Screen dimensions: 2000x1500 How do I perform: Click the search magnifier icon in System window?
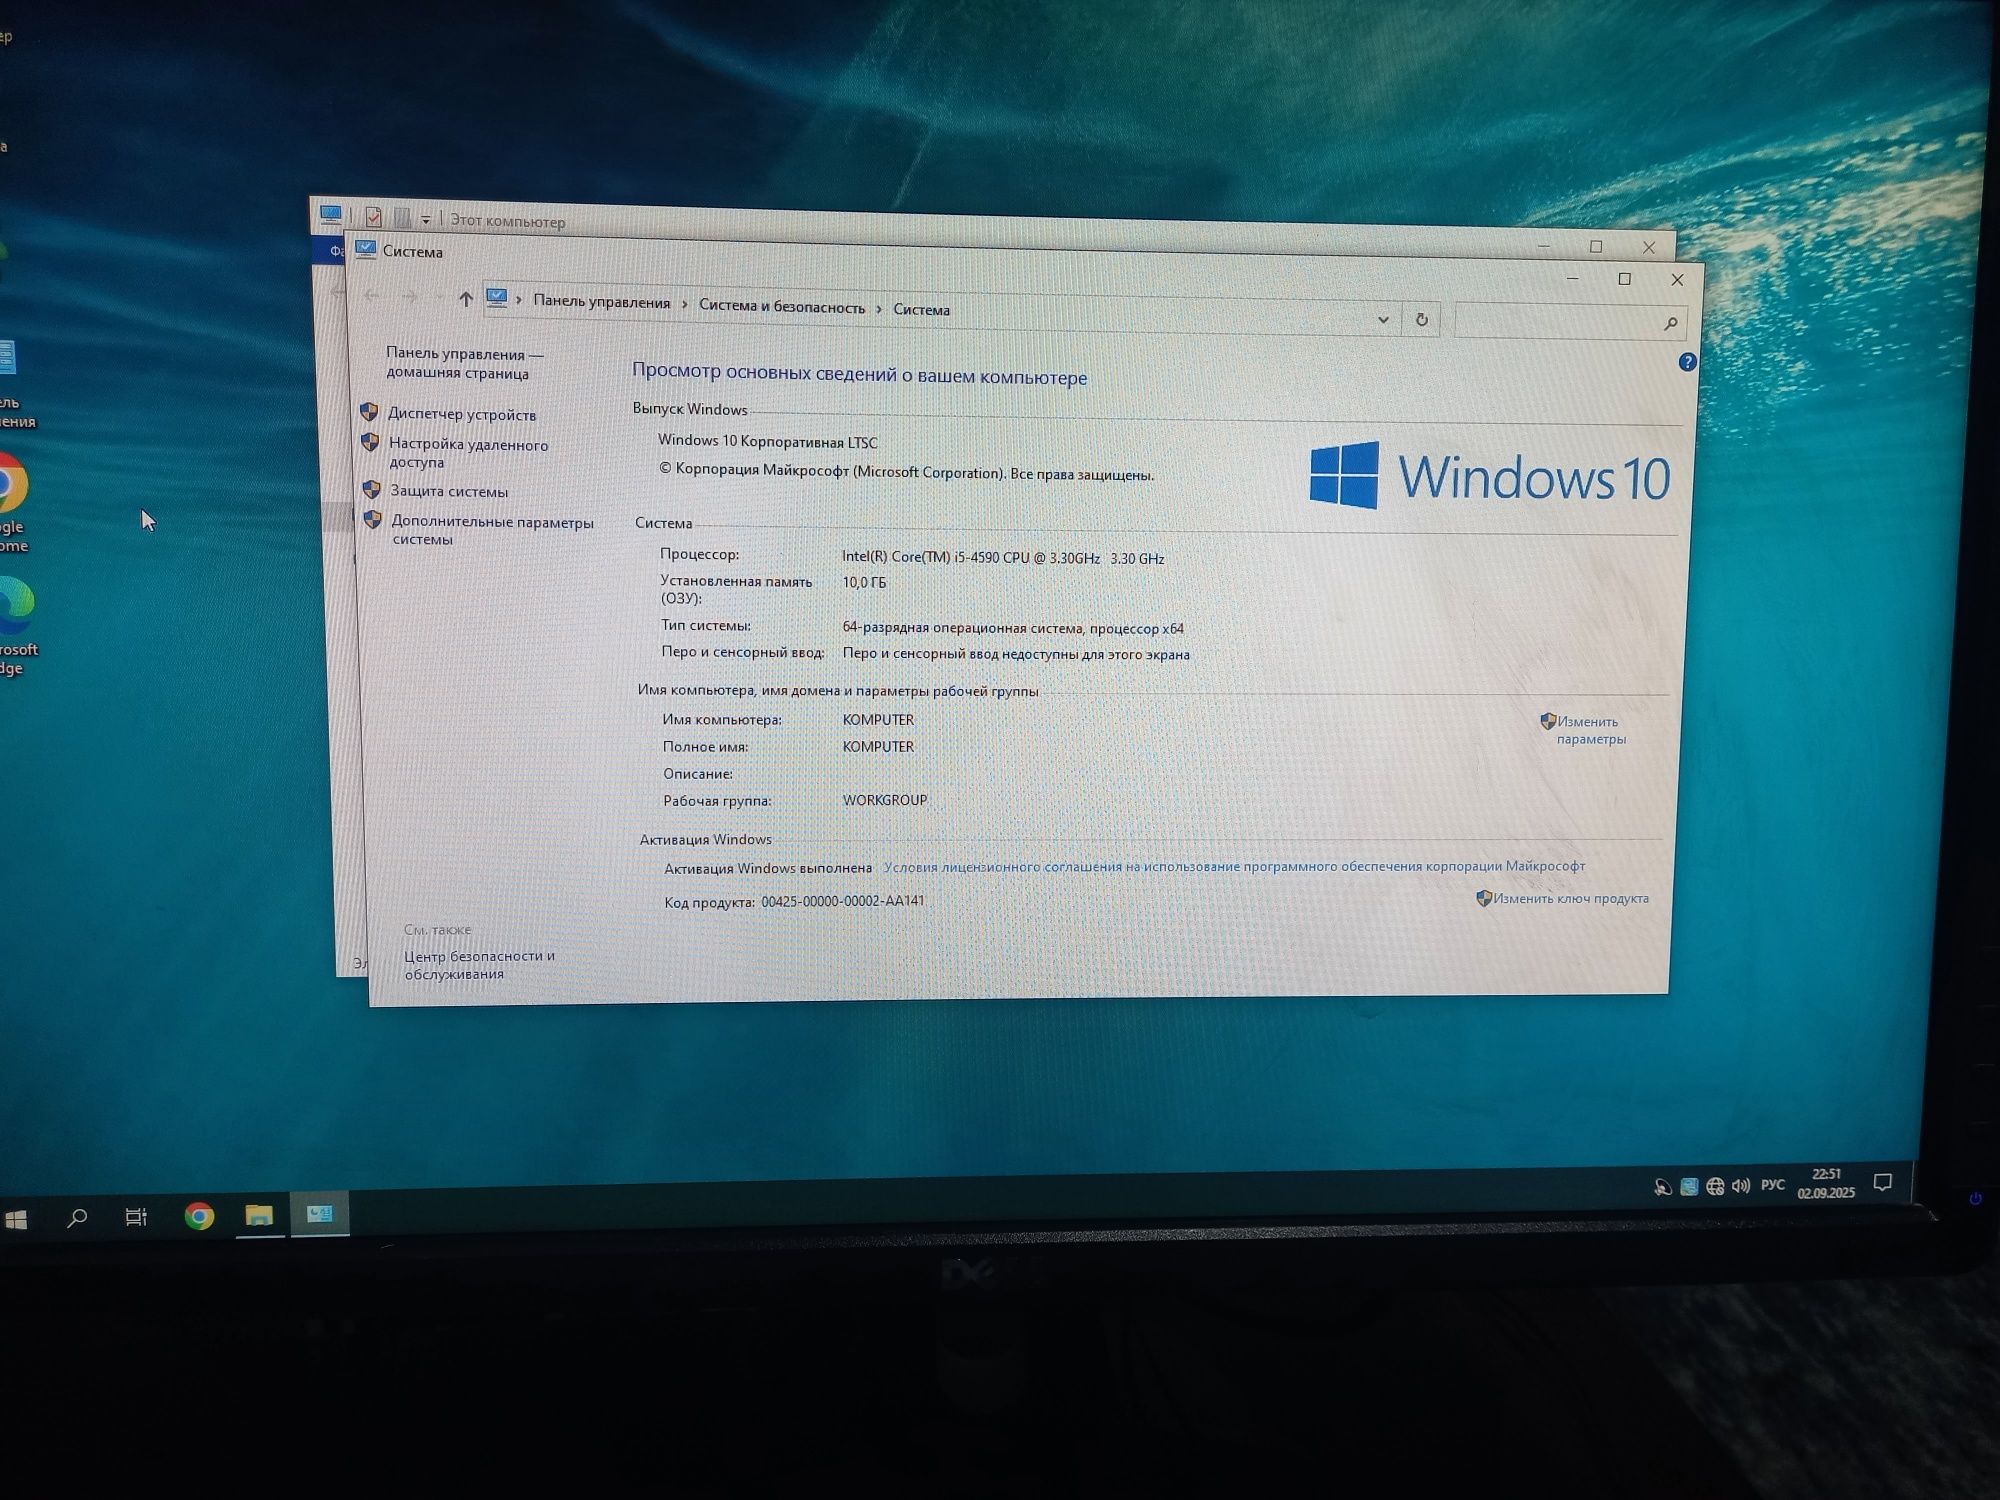[x=1670, y=323]
